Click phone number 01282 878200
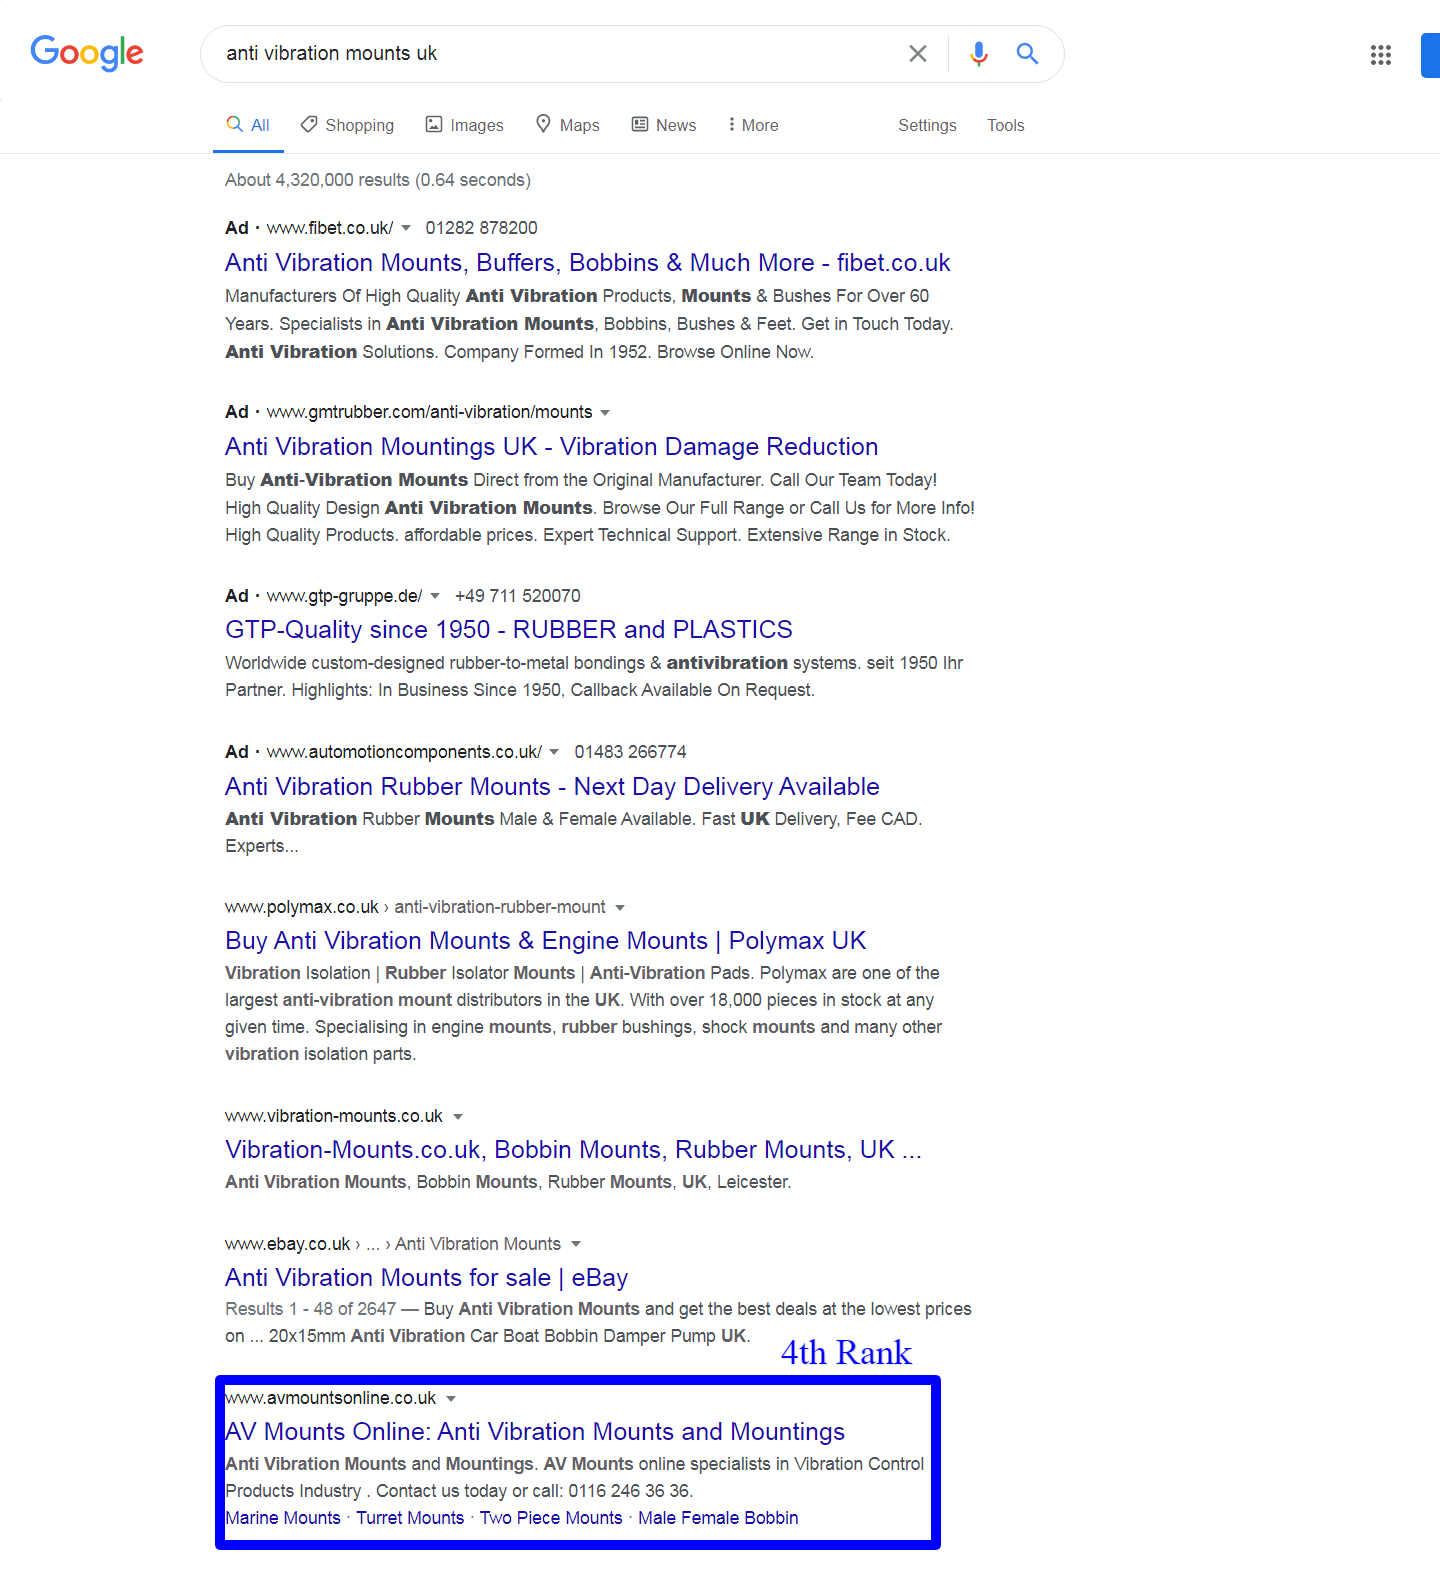Image resolution: width=1440 pixels, height=1572 pixels. tap(481, 228)
